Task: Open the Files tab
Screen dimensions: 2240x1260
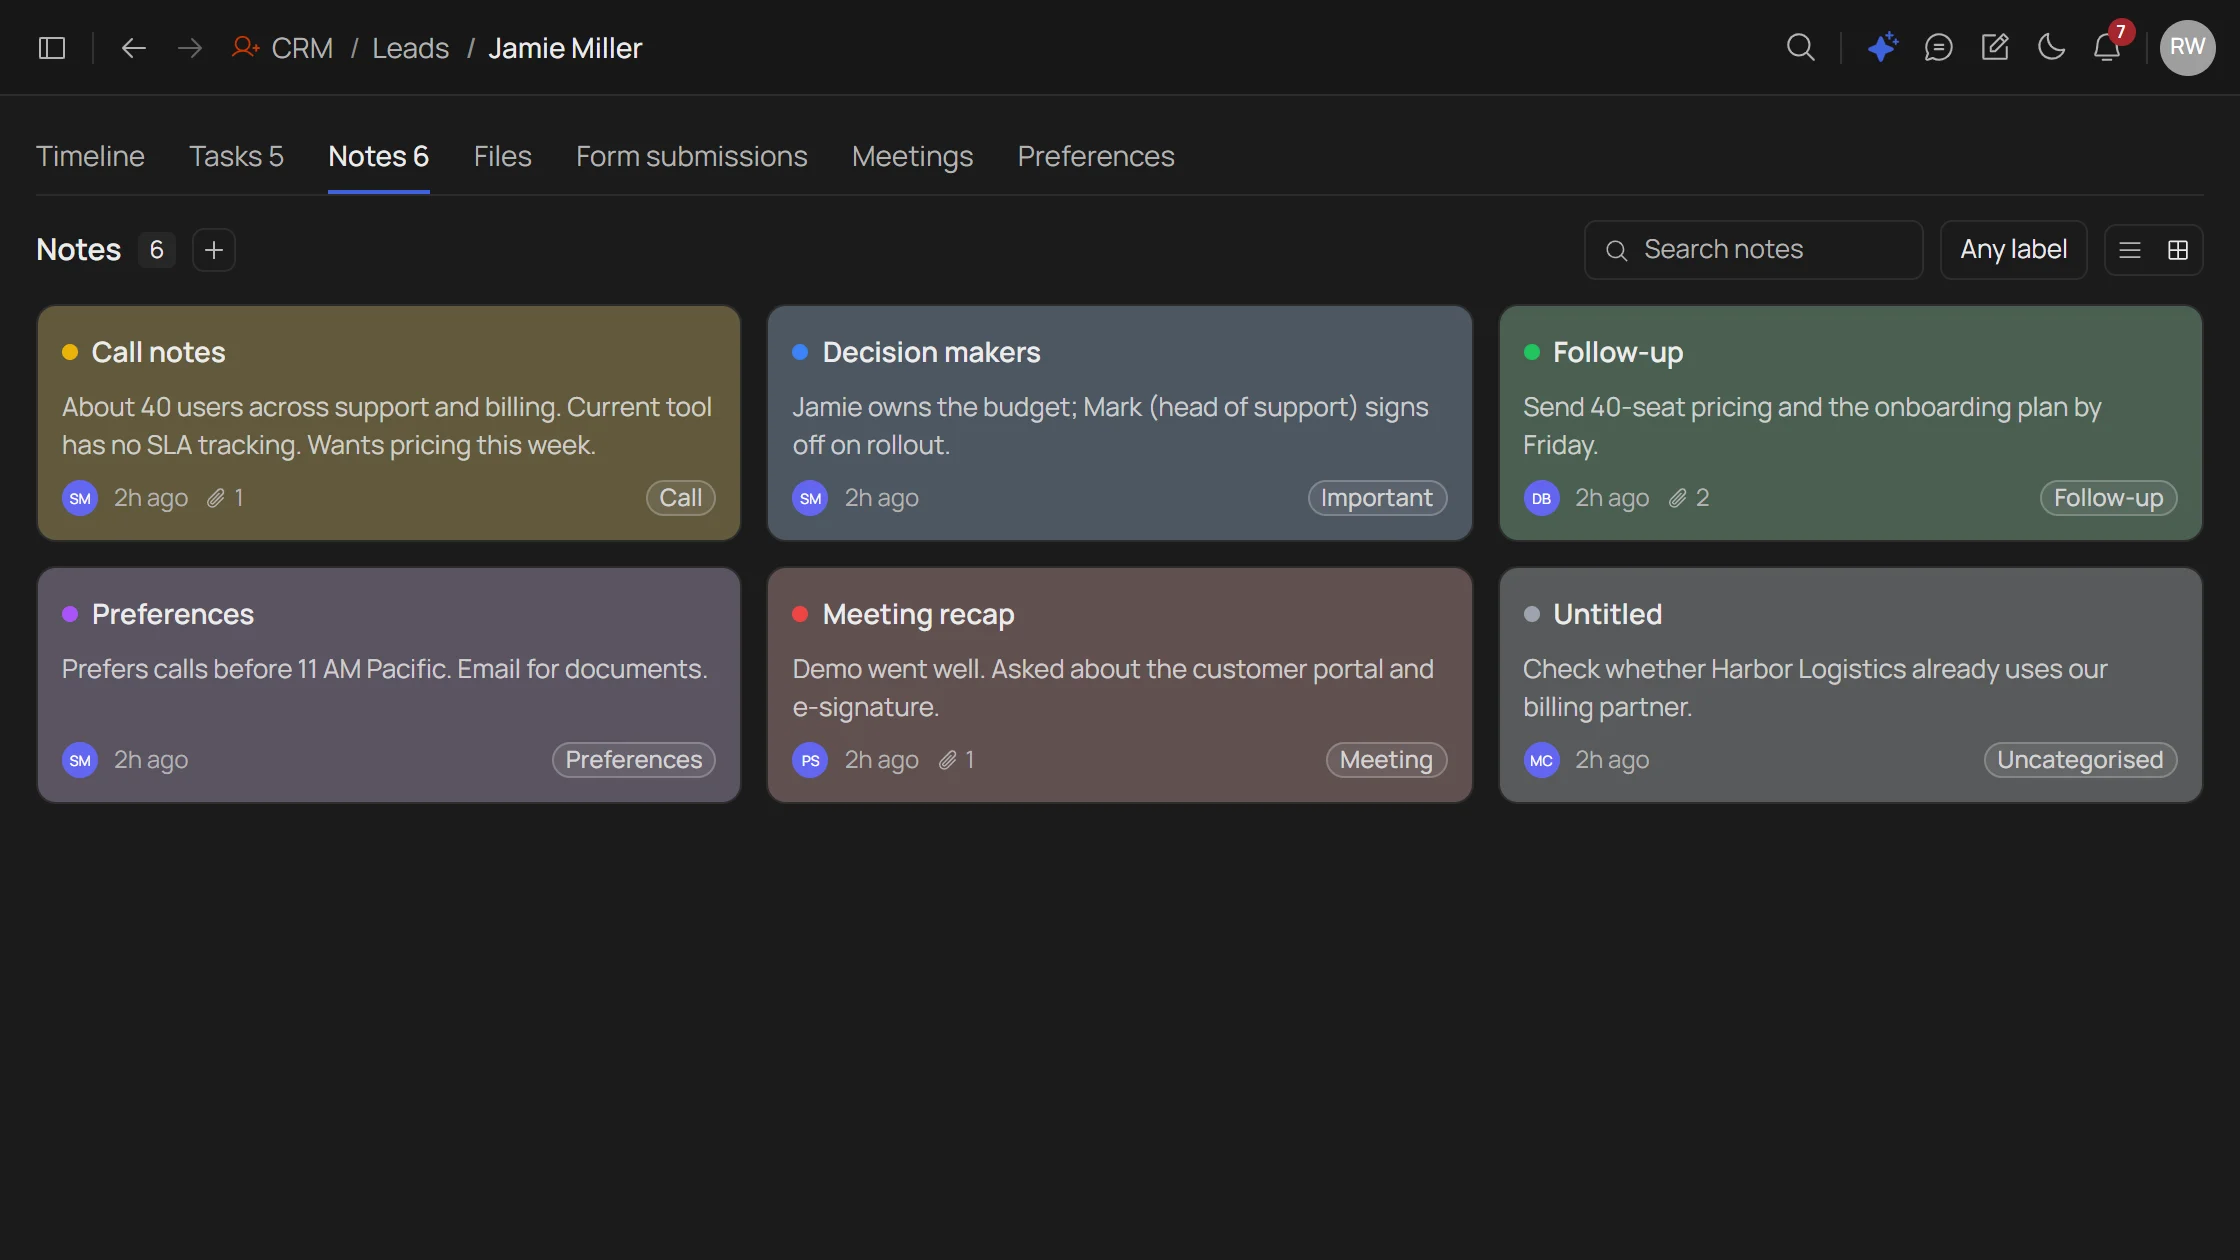Action: tap(502, 157)
